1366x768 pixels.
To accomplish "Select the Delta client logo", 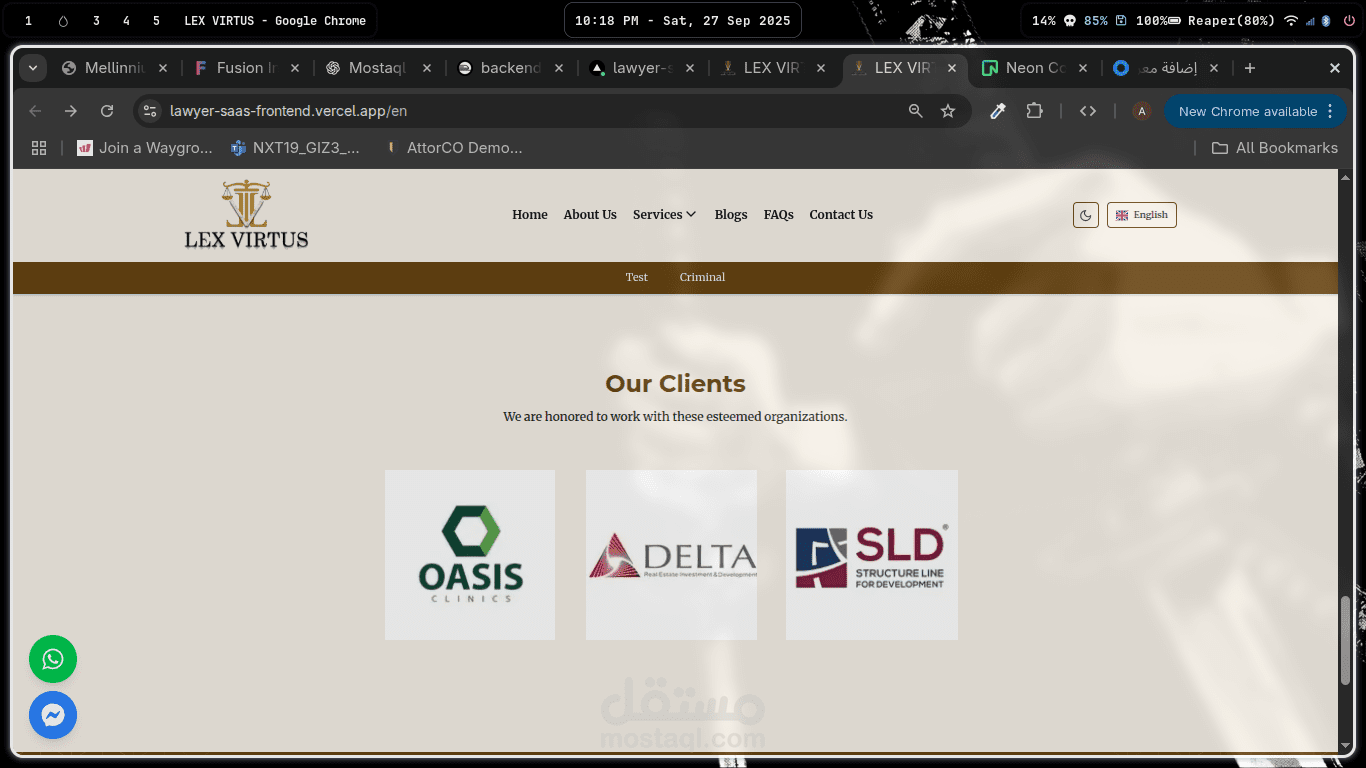I will coord(671,555).
